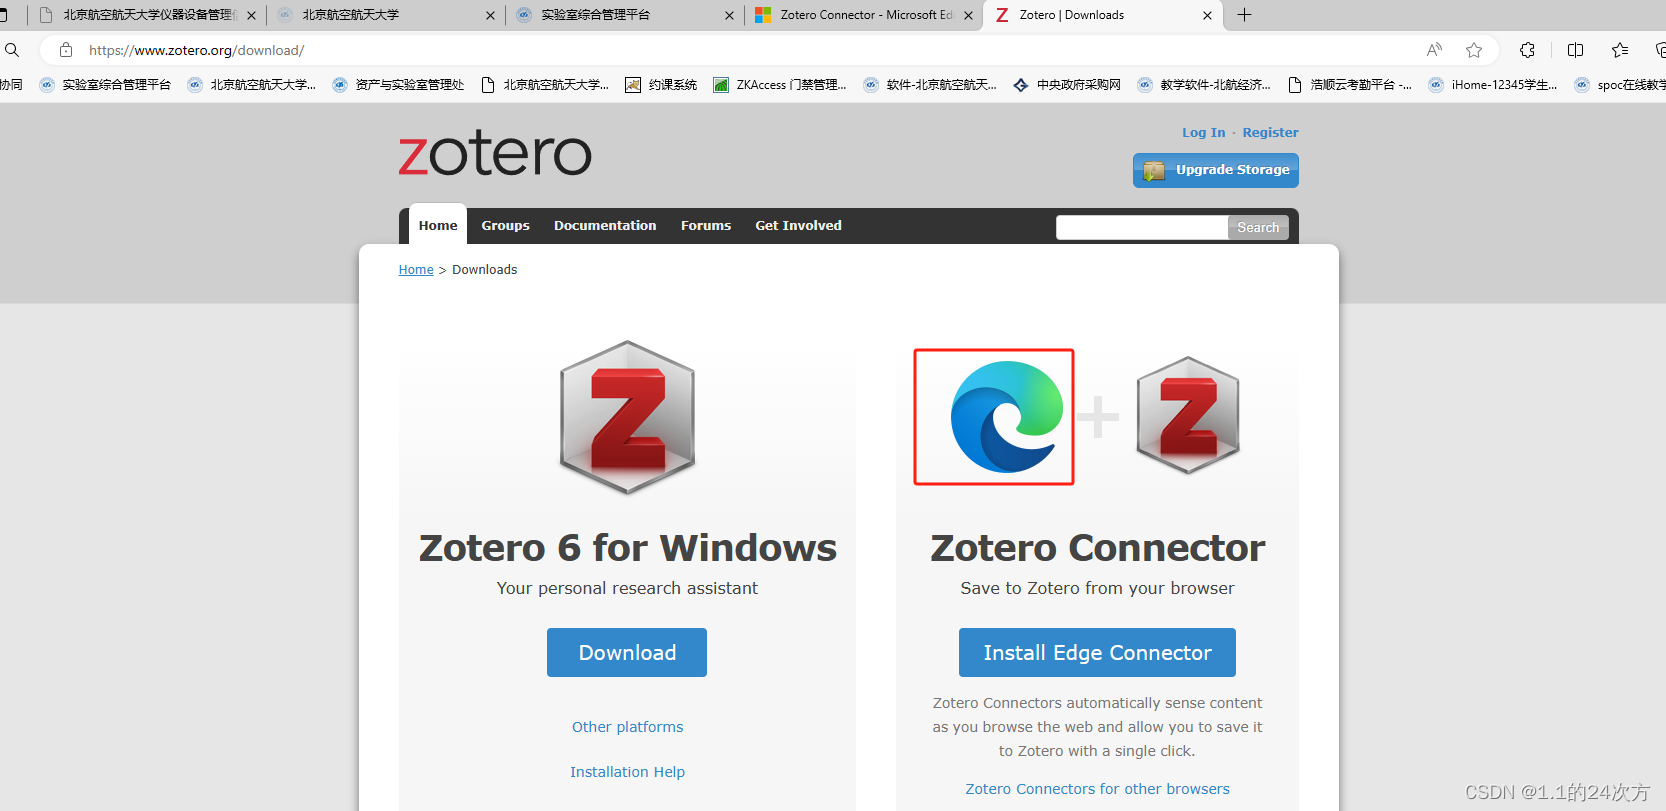This screenshot has height=811, width=1666.
Task: Close the Zotero | Downloads tab
Action: [1207, 15]
